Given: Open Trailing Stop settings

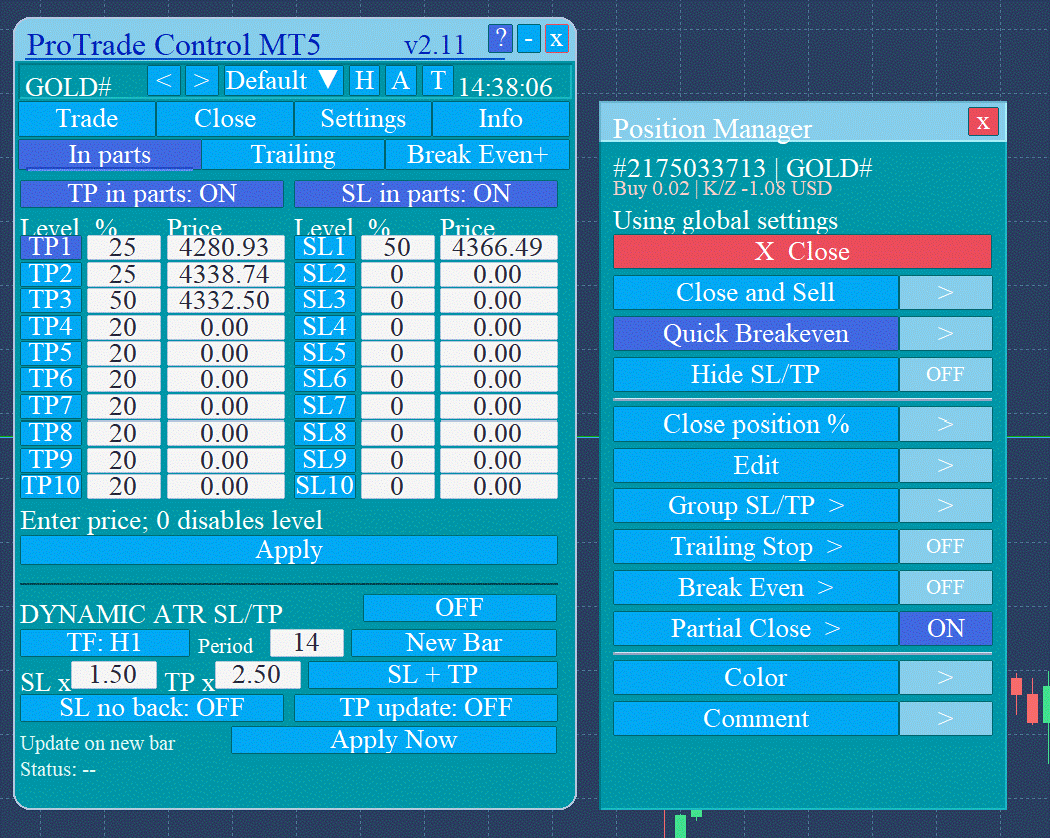Looking at the screenshot, I should pos(755,547).
